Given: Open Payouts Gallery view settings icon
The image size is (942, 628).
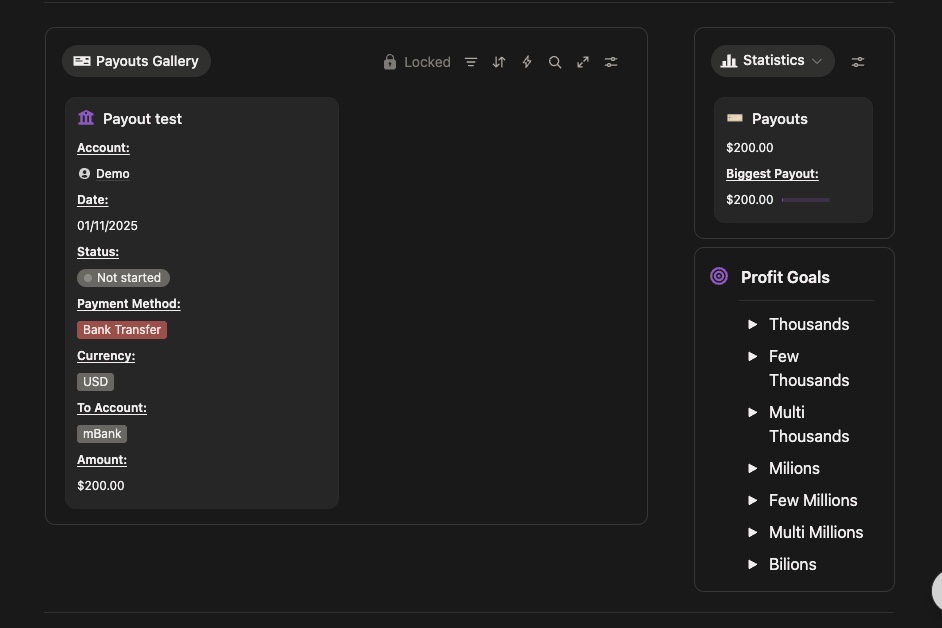Looking at the screenshot, I should pyautogui.click(x=611, y=62).
